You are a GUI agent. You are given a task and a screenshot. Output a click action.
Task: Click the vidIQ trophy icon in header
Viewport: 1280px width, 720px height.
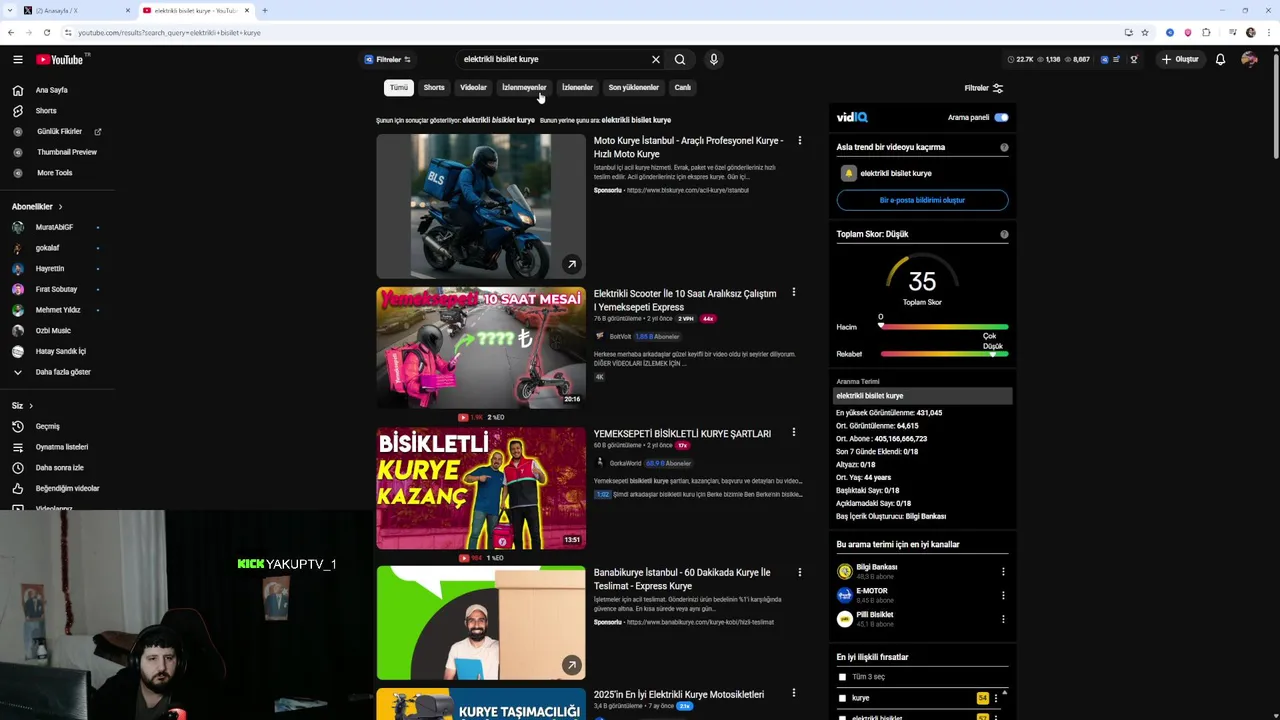tap(1134, 59)
